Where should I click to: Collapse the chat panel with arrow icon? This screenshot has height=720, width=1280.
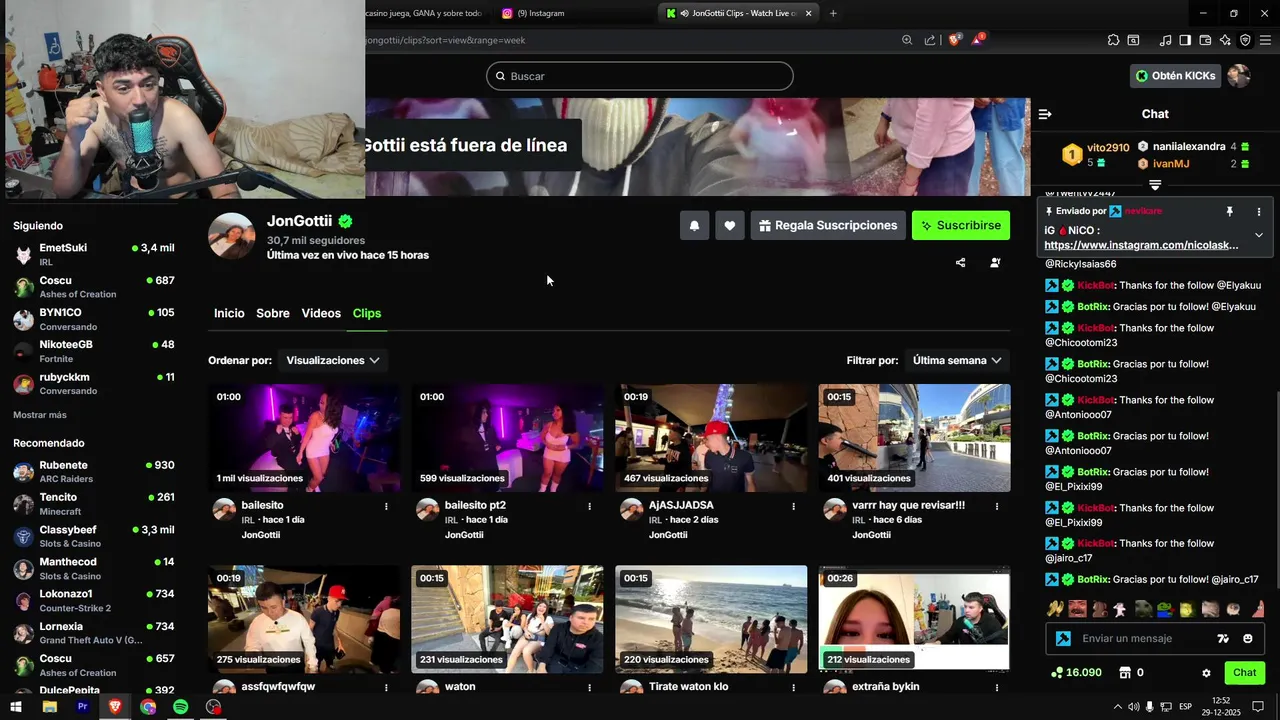1045,114
